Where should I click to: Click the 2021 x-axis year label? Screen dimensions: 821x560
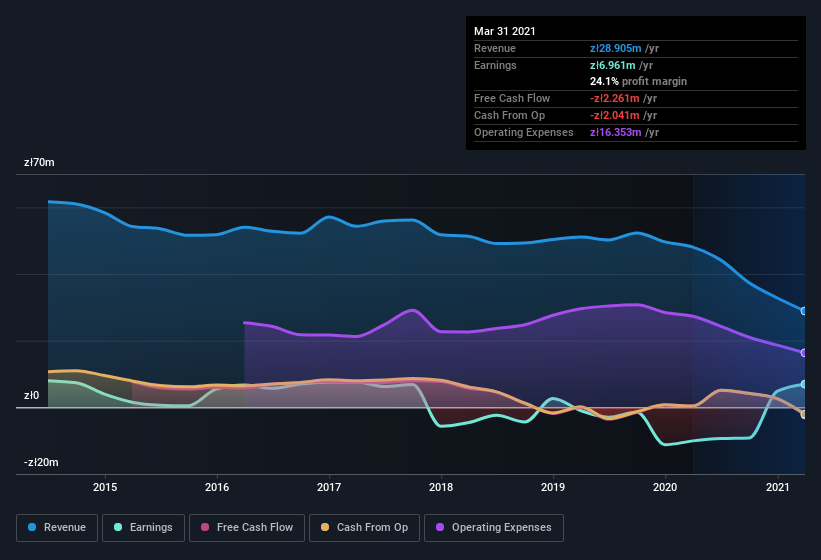777,487
